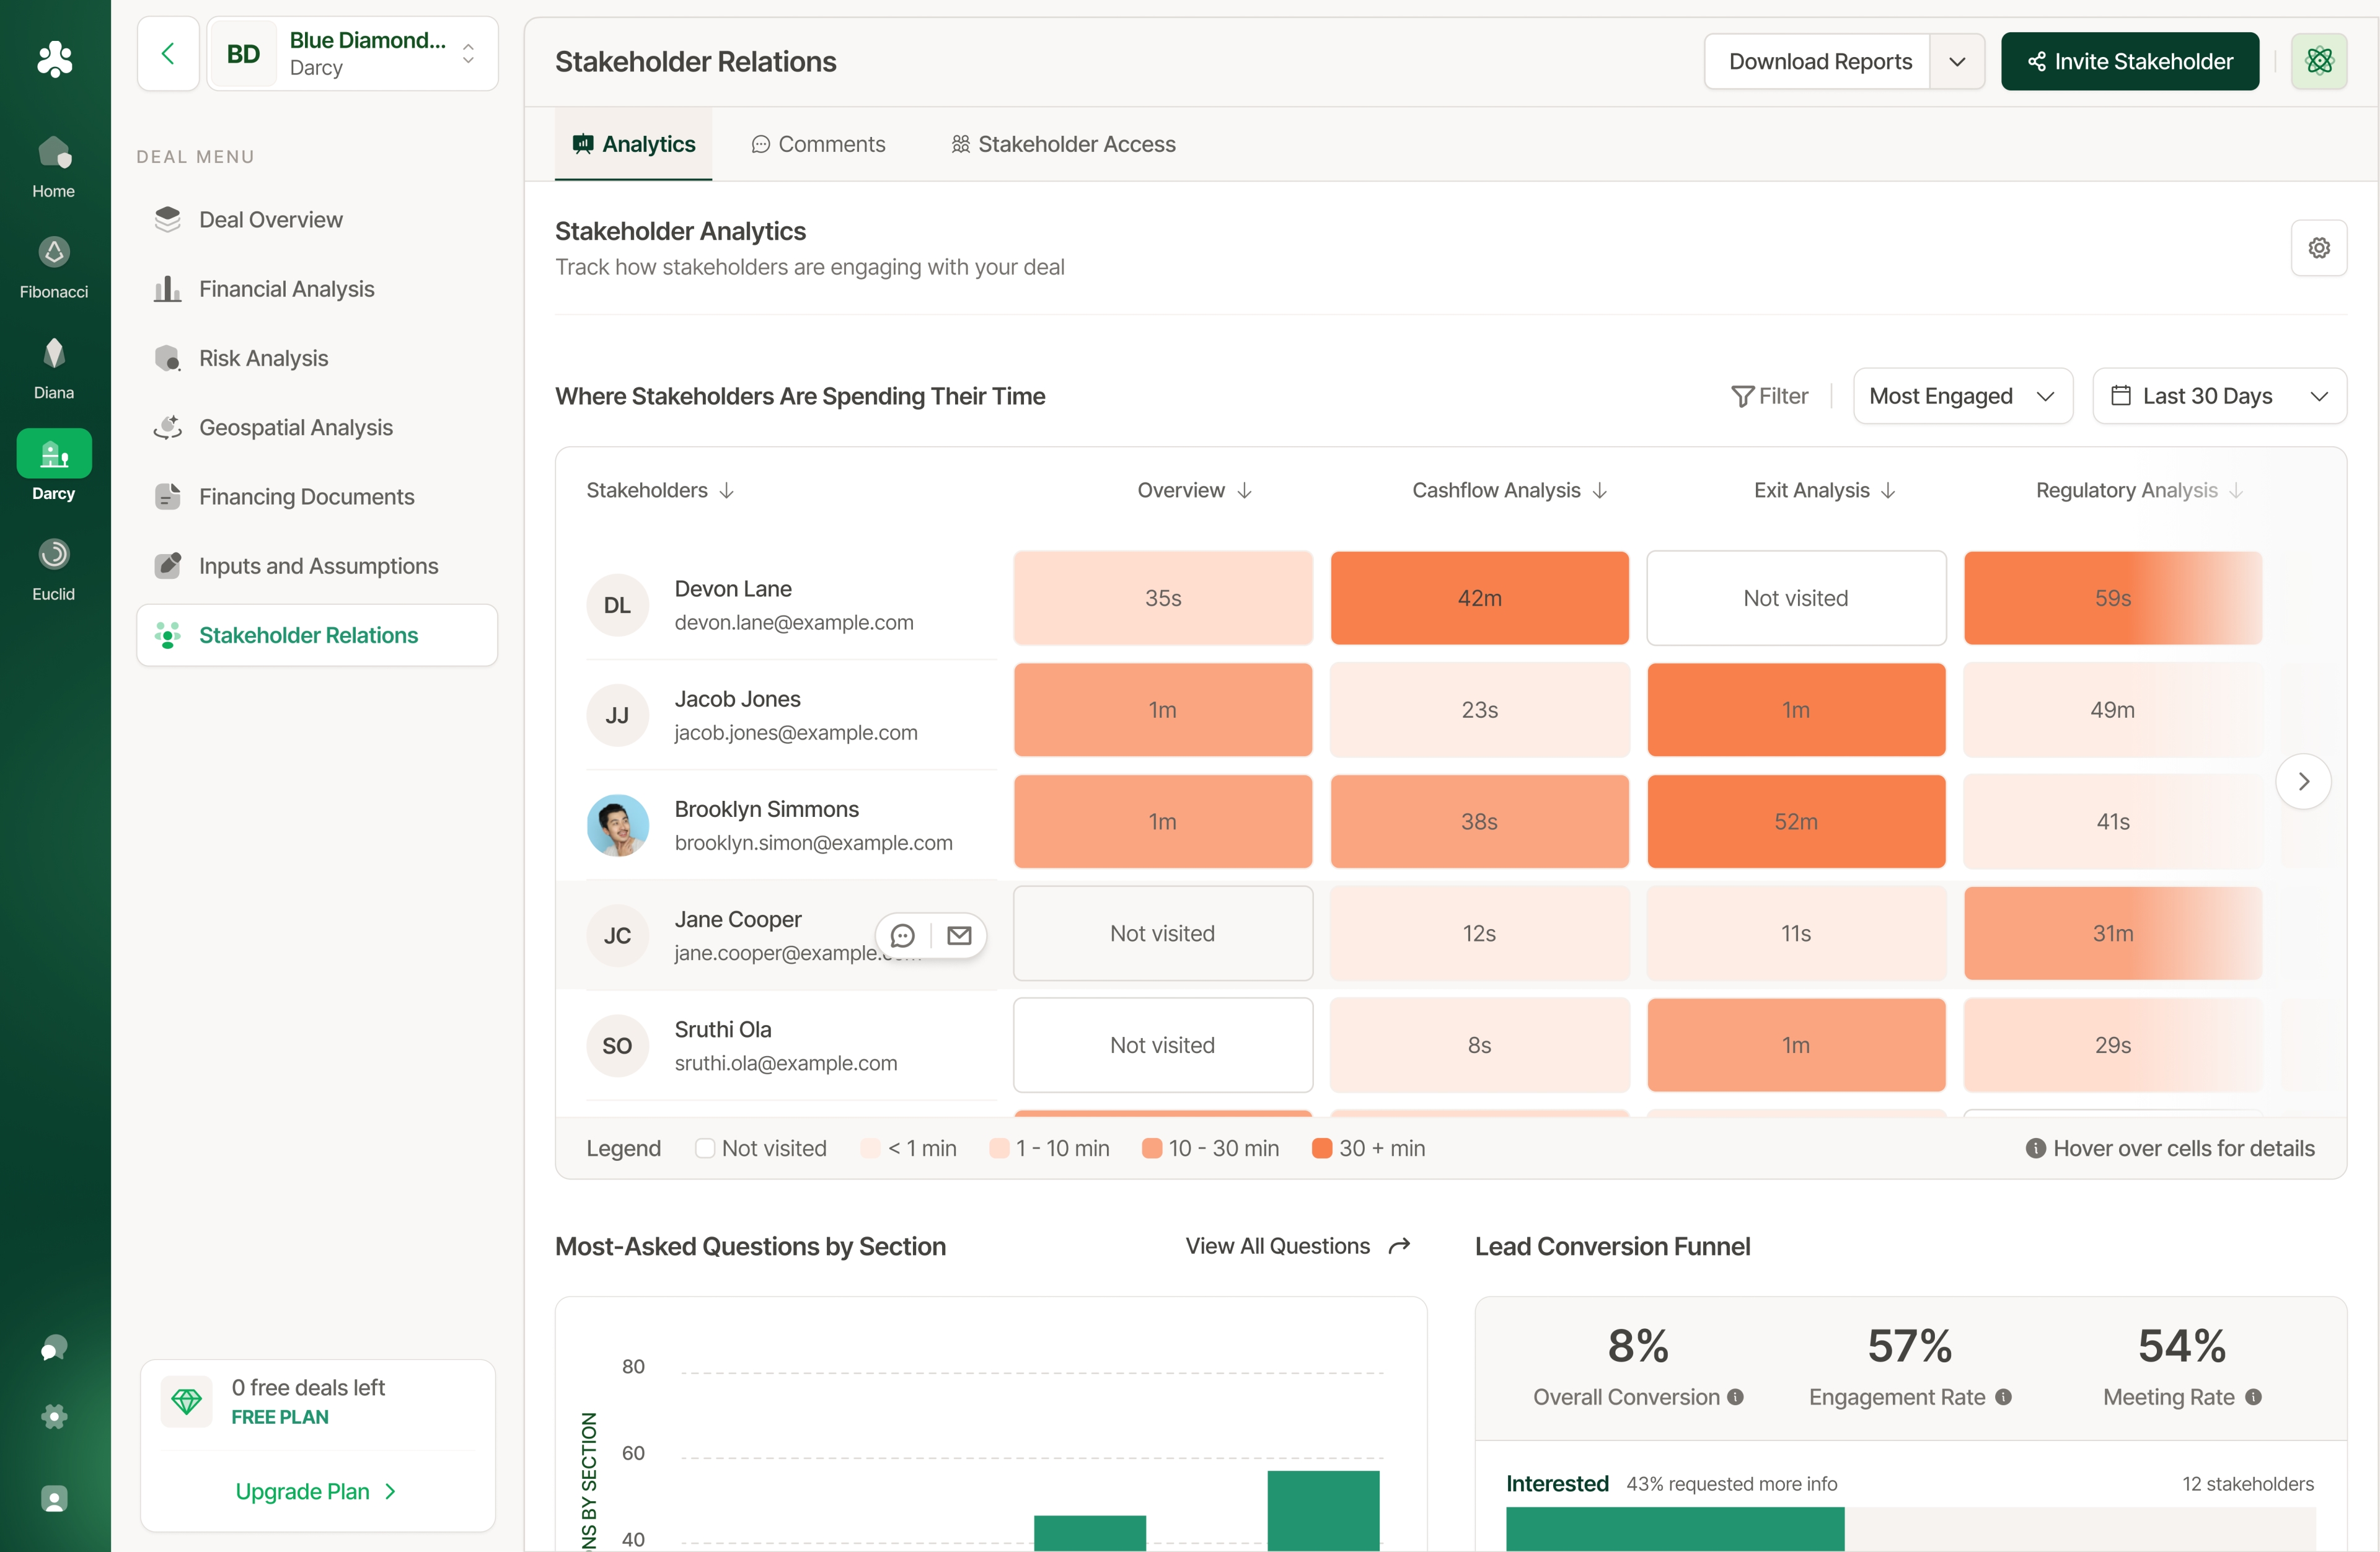Viewport: 2380px width, 1552px height.
Task: Open the Most Engaged sorting dropdown
Action: coord(1961,397)
